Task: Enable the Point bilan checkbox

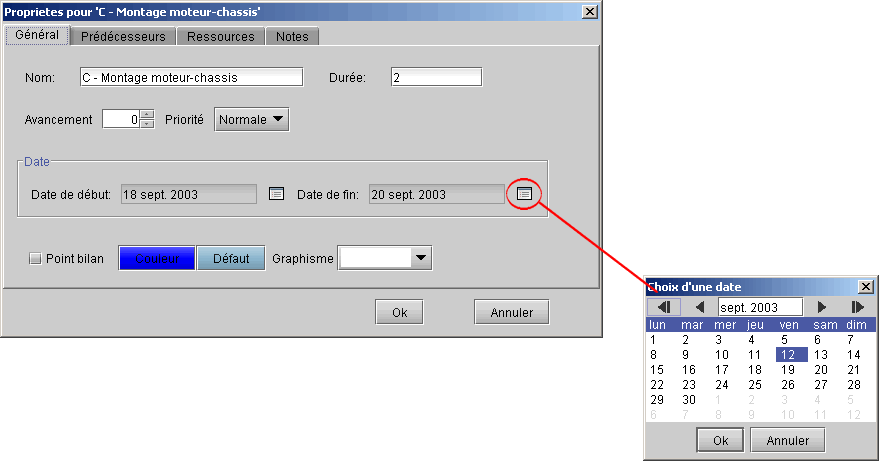Action: coord(36,259)
